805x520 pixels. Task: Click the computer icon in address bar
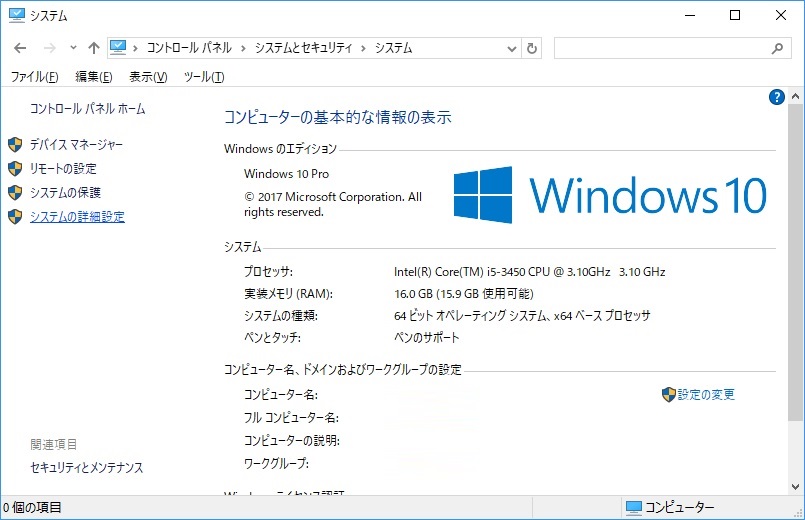[x=118, y=48]
